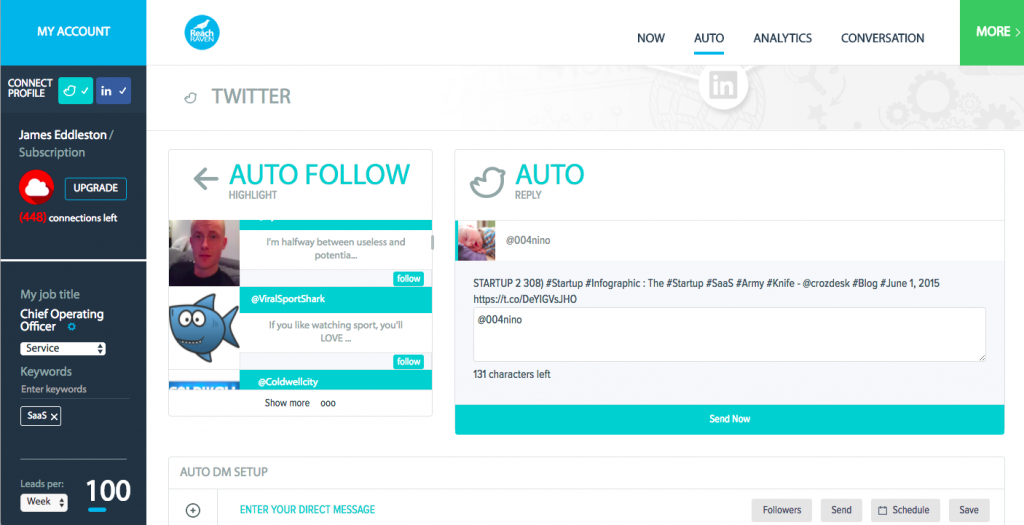Toggle the LinkedIn connect profile button
The image size is (1024, 525).
tap(114, 91)
